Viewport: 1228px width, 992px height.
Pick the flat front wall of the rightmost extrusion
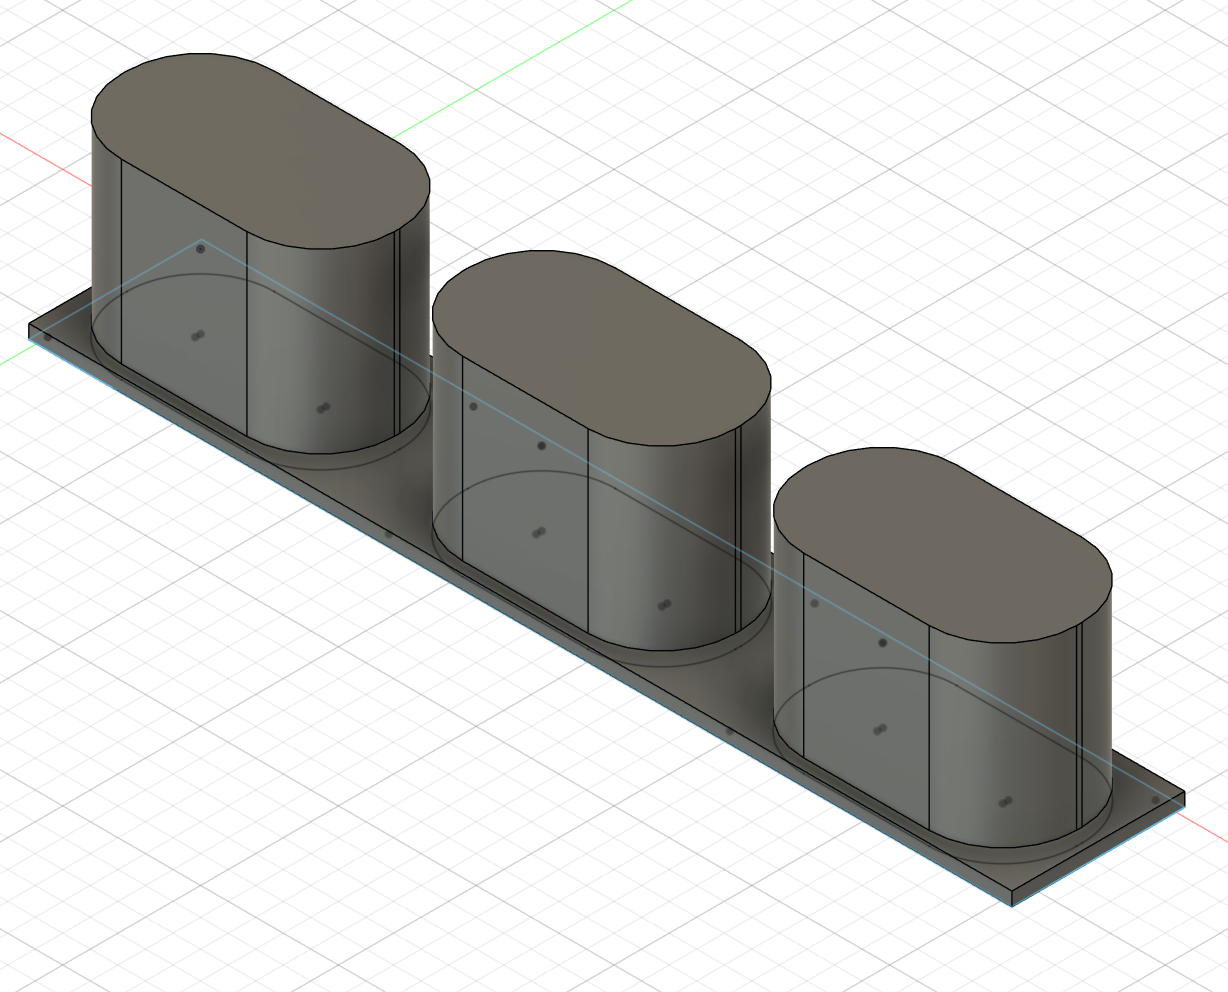(x=866, y=690)
